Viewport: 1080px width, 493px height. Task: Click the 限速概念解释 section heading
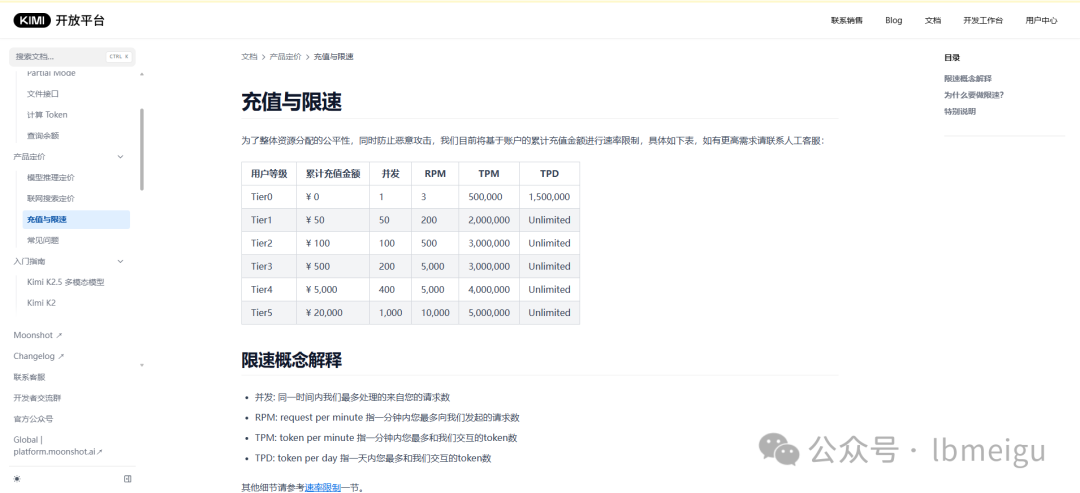(x=291, y=359)
